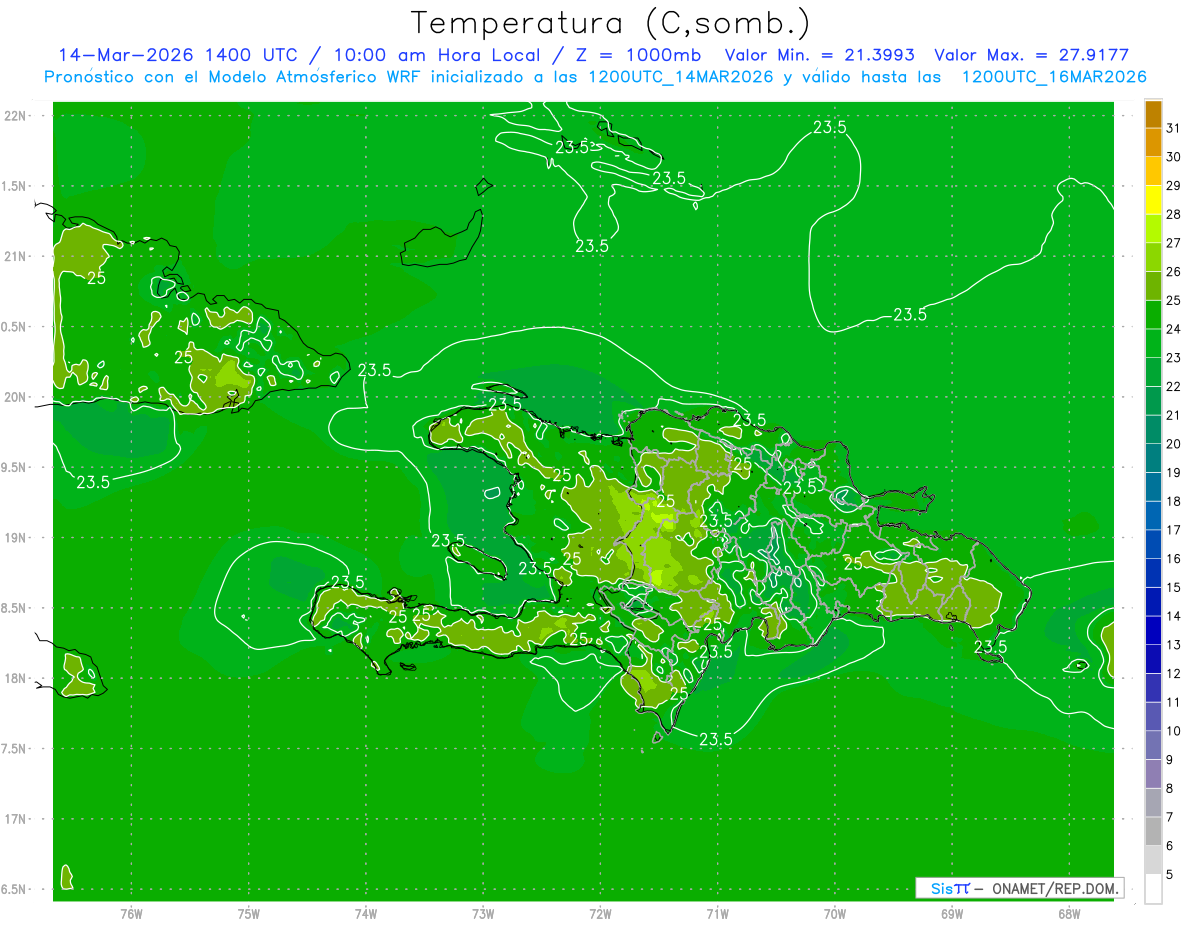The height and width of the screenshot is (927, 1200).
Task: Click the 17N latitude axis label
Action: point(15,819)
